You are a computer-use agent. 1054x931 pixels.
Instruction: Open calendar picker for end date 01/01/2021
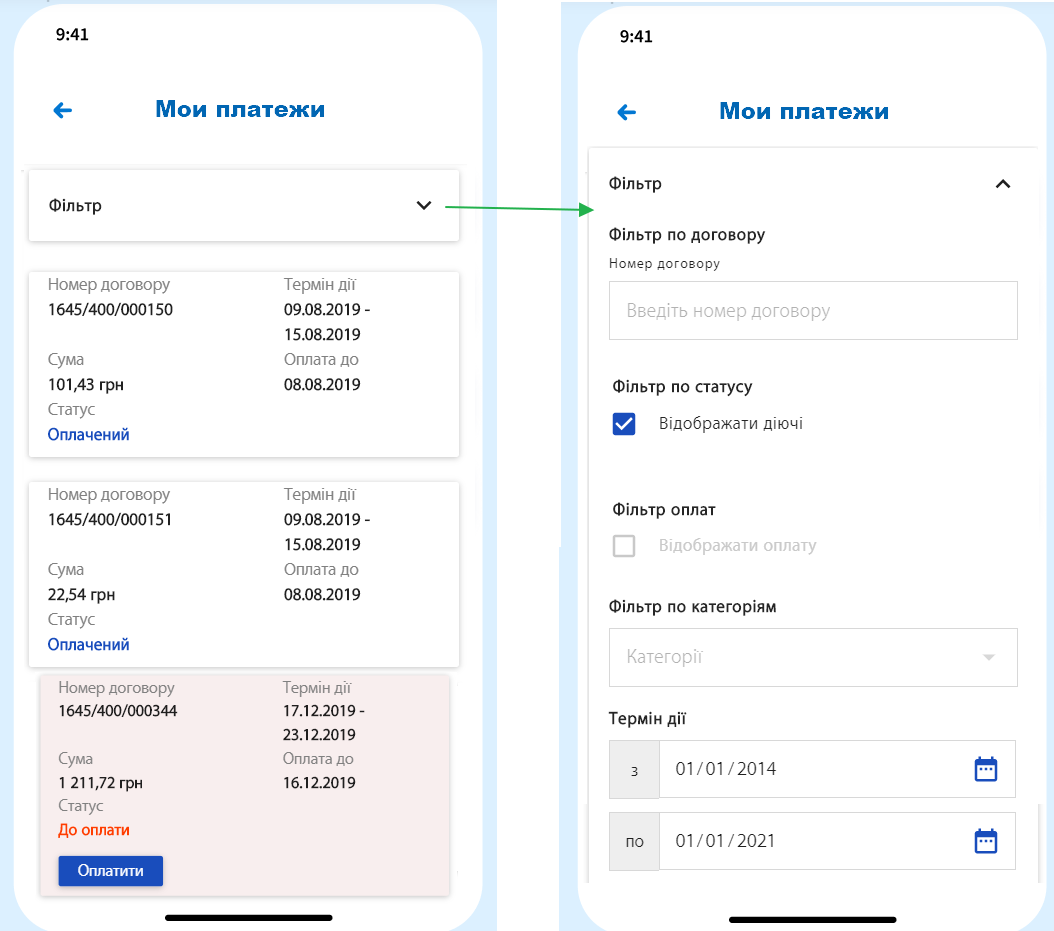986,841
